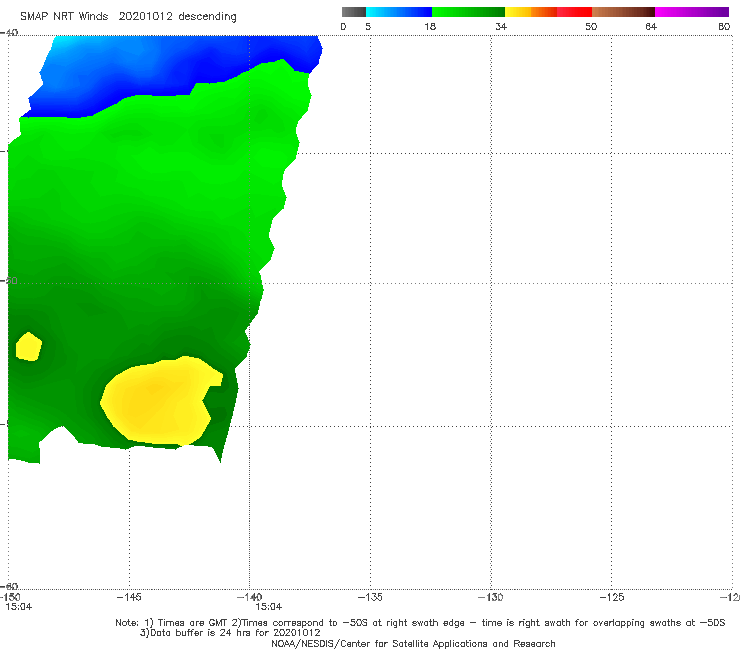740x650 pixels.
Task: Select the brown segment of the color bar
Action: (x=623, y=12)
